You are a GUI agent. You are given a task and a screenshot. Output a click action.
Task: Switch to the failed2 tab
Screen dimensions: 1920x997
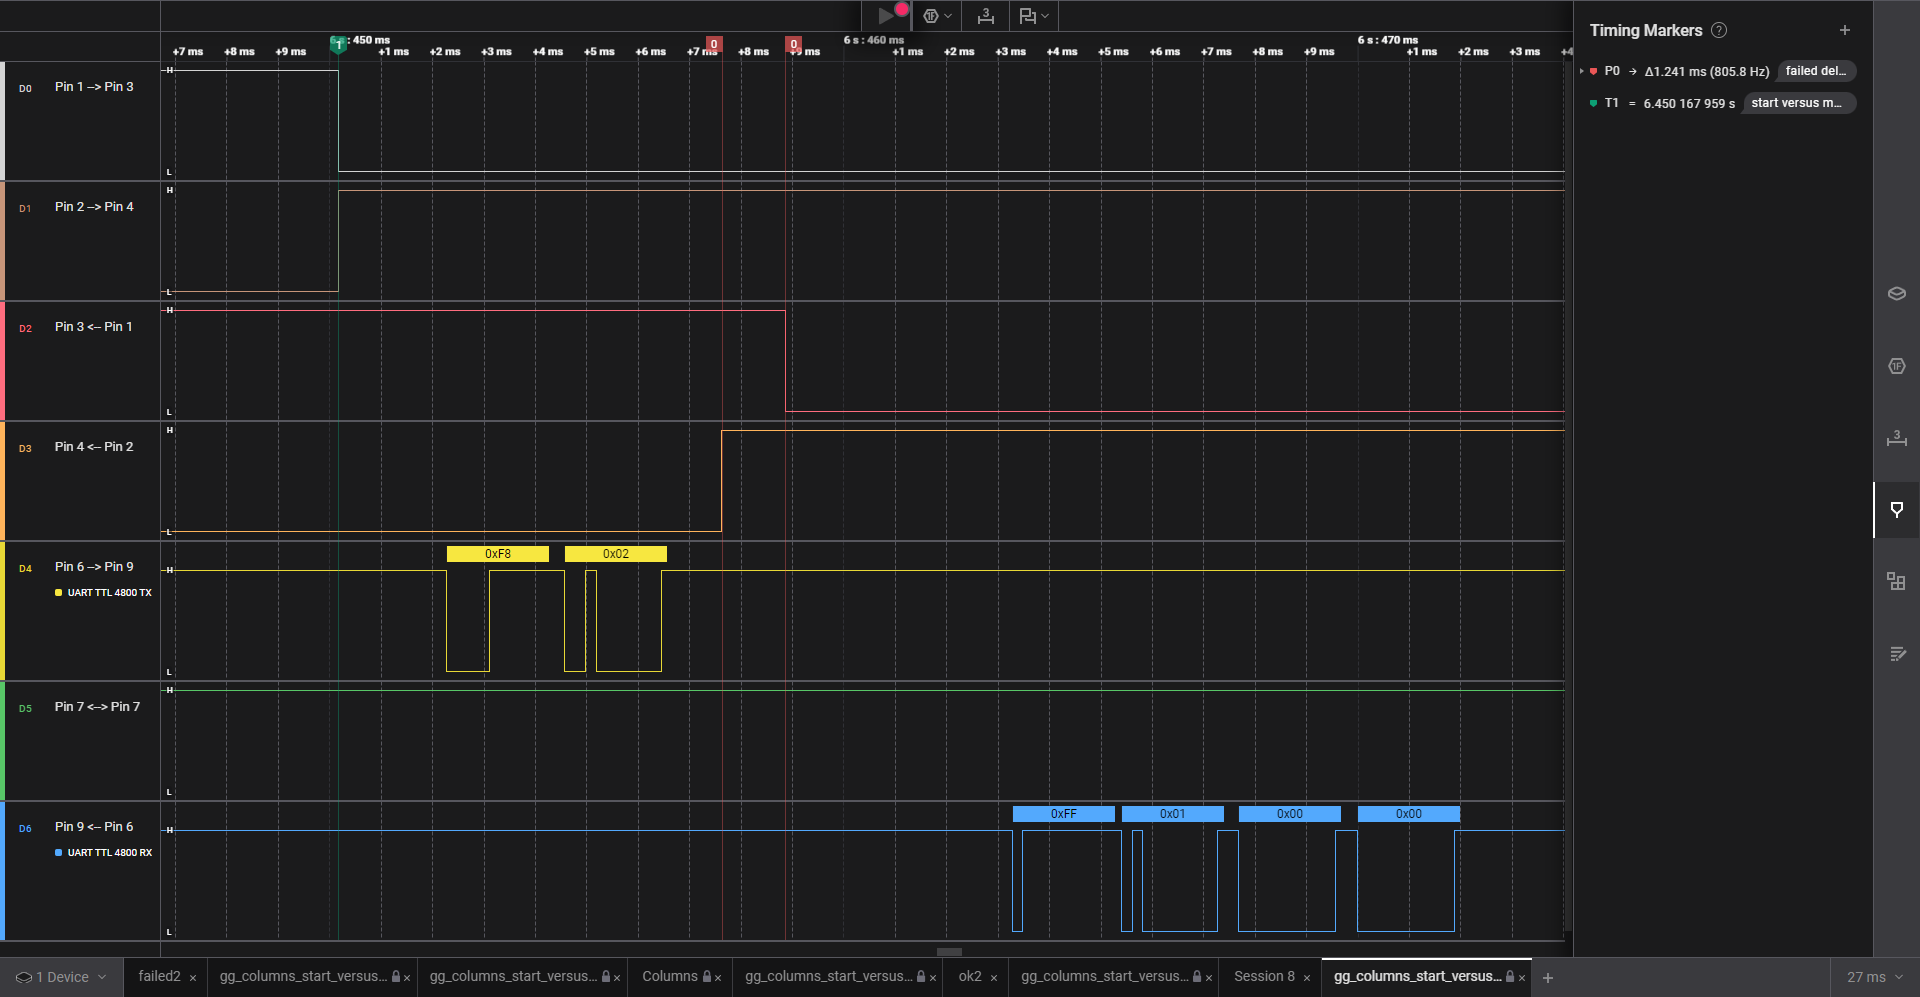tap(159, 977)
